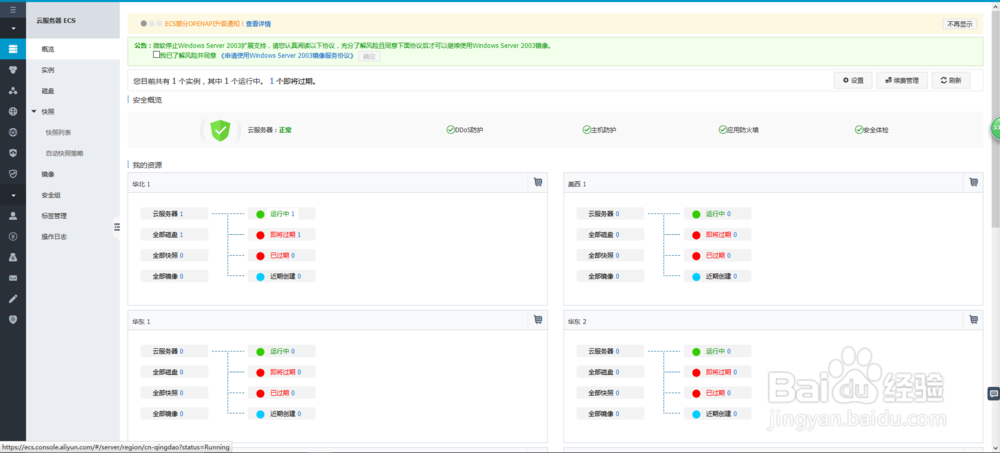Click the shopping cart icon for 华东 1
The width and height of the screenshot is (1000, 453).
(x=538, y=320)
